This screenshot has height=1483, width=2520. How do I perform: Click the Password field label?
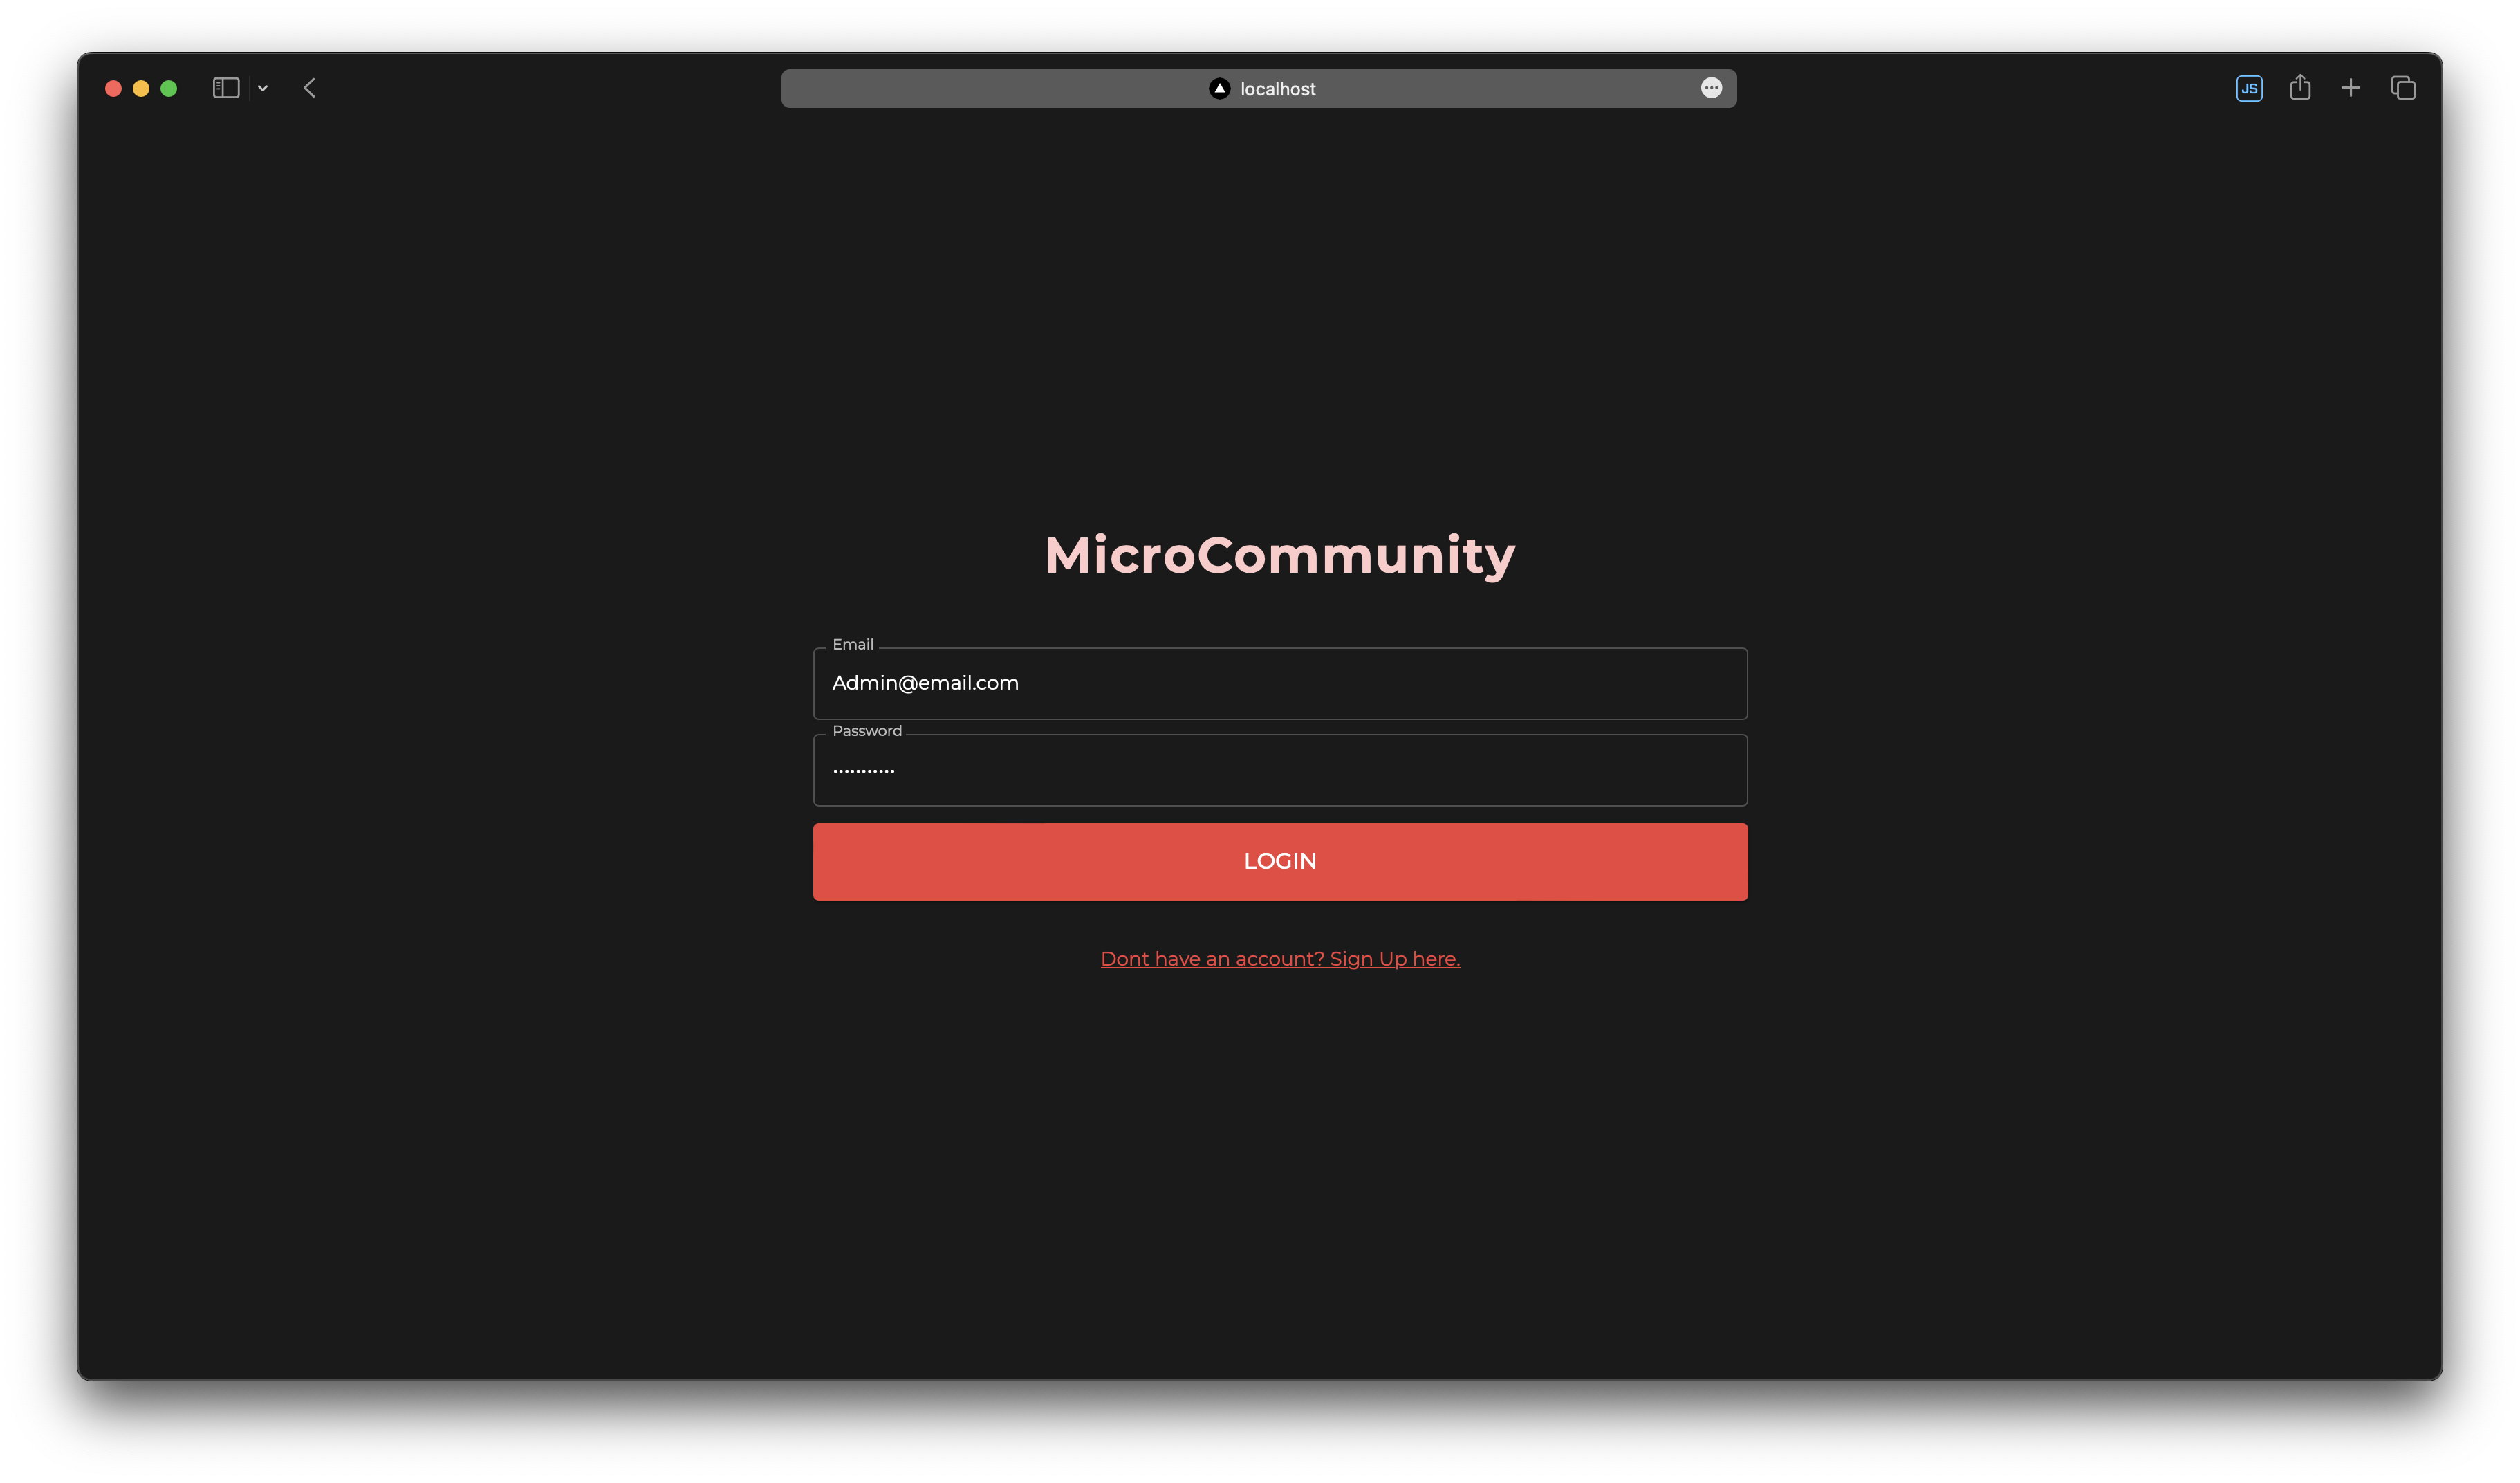[x=866, y=731]
